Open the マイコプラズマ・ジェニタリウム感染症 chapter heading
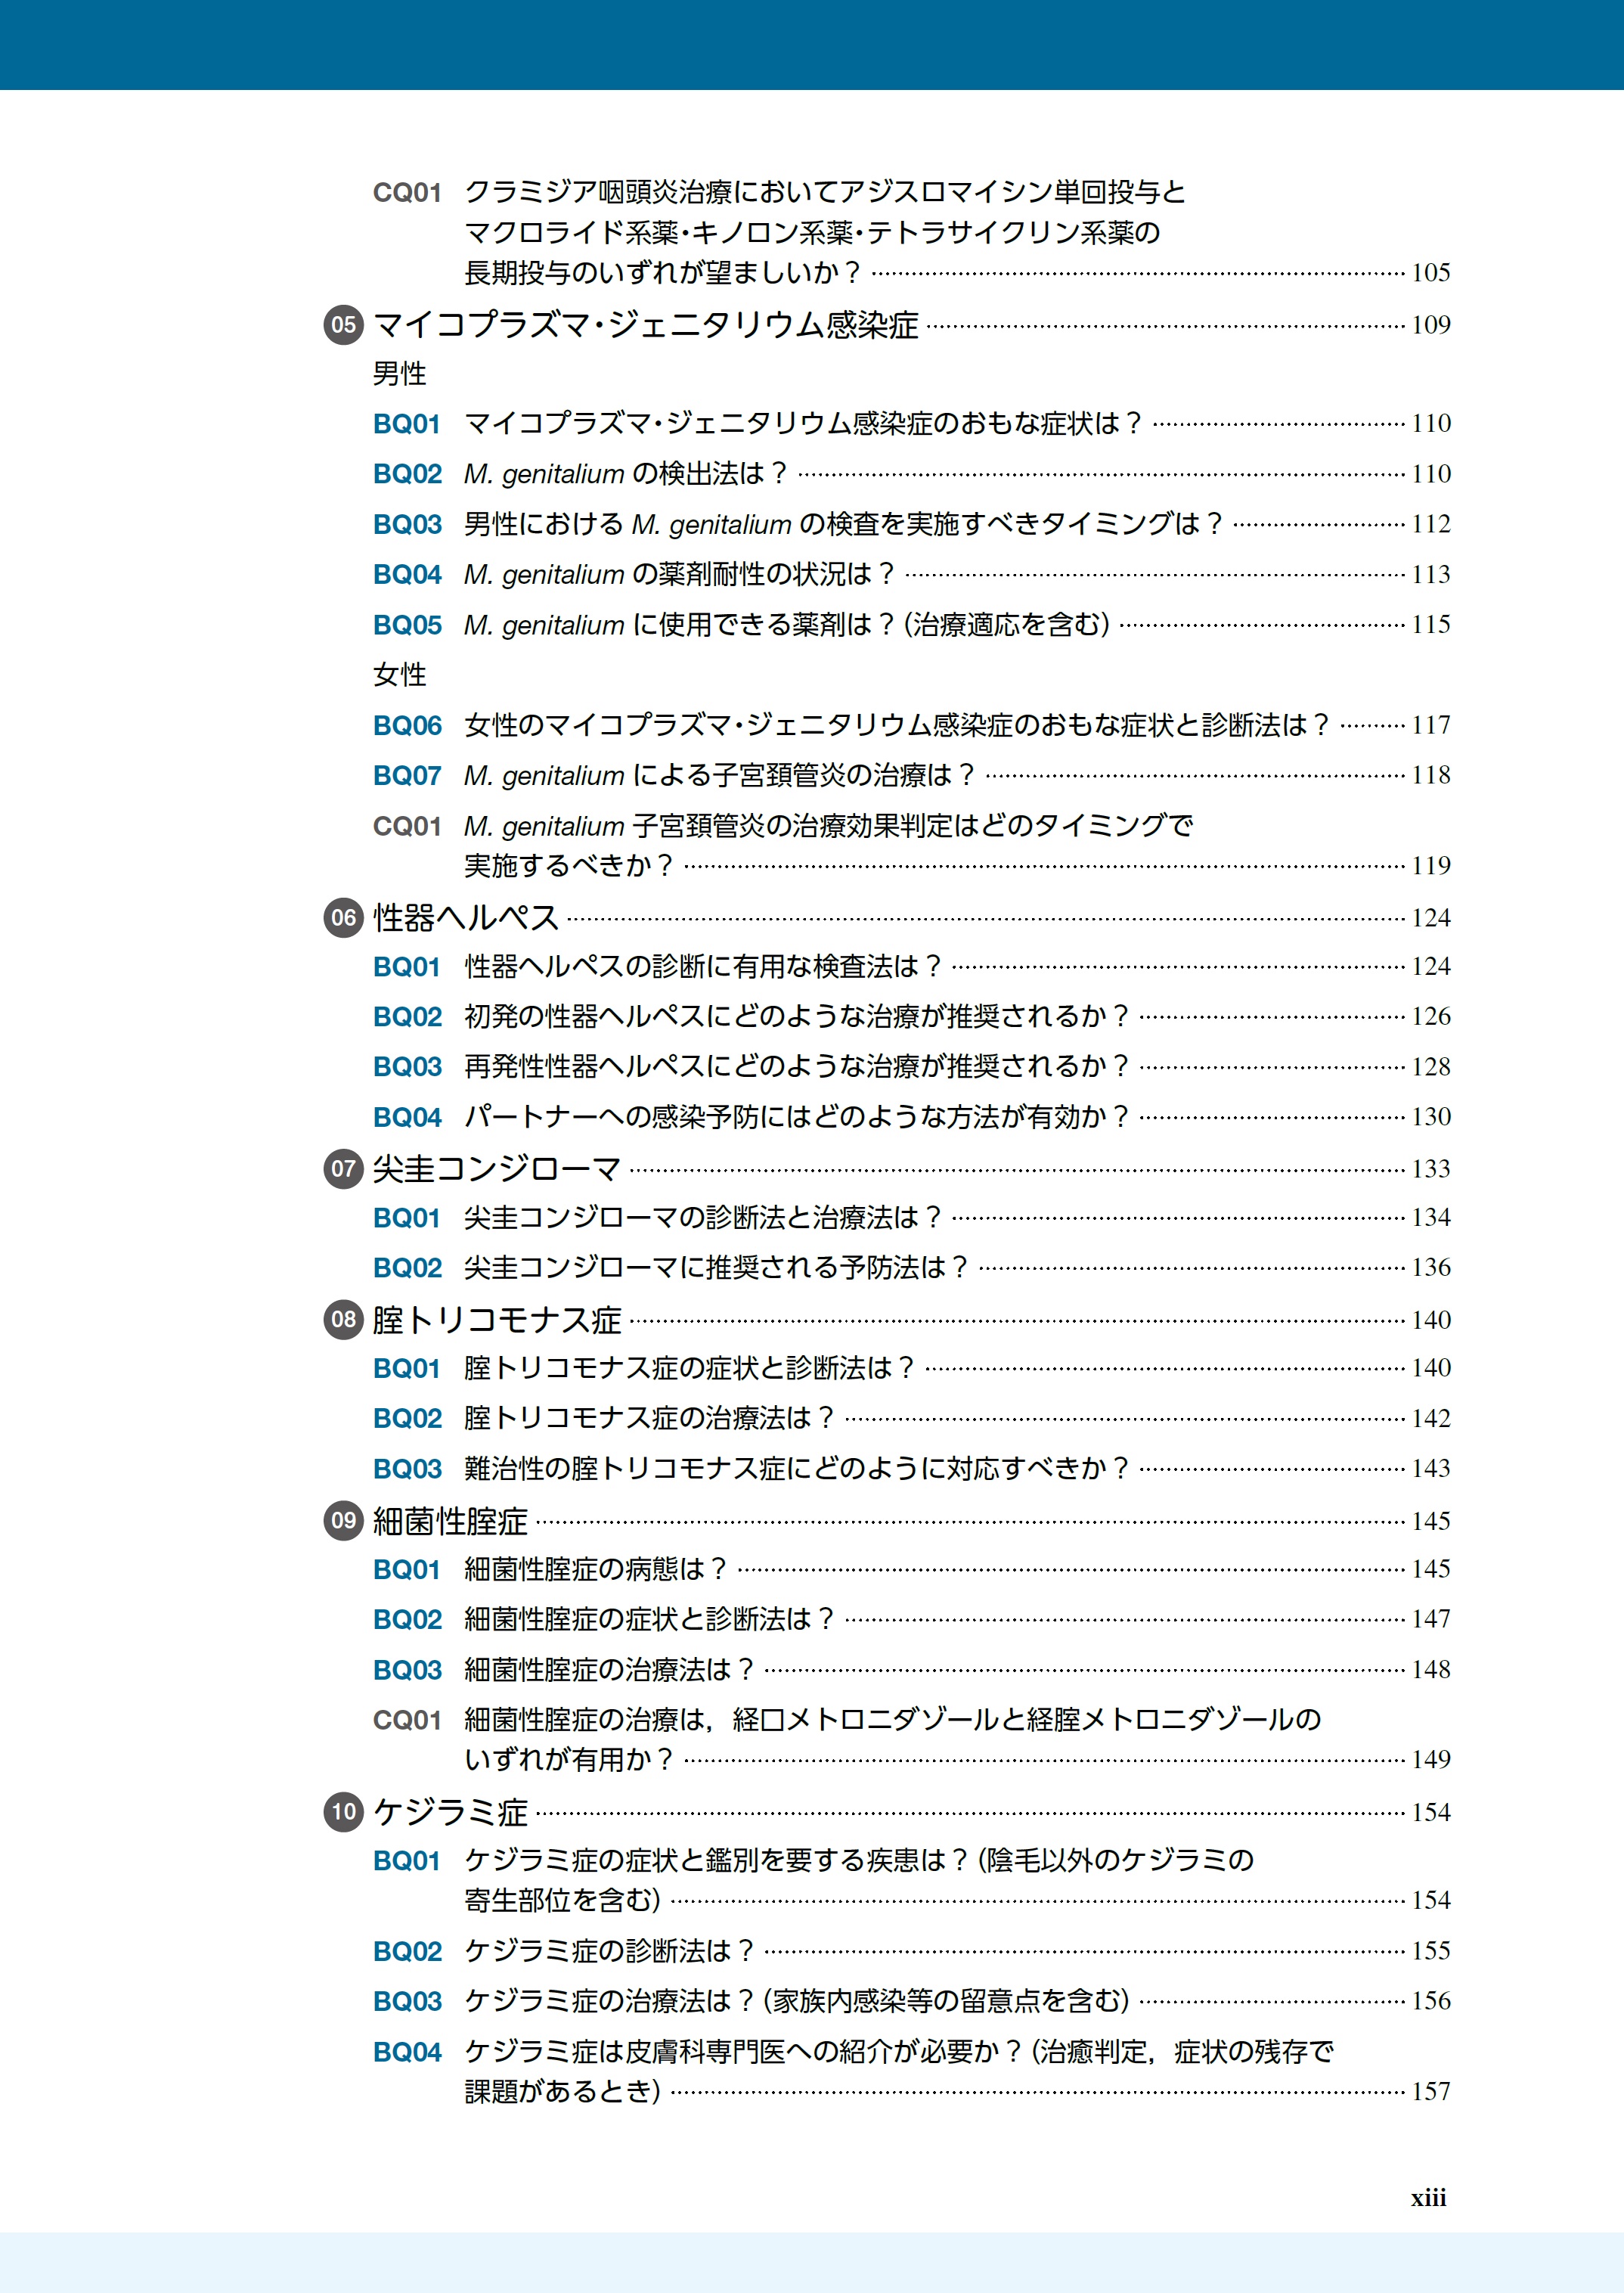The width and height of the screenshot is (1624, 2293). click(645, 325)
